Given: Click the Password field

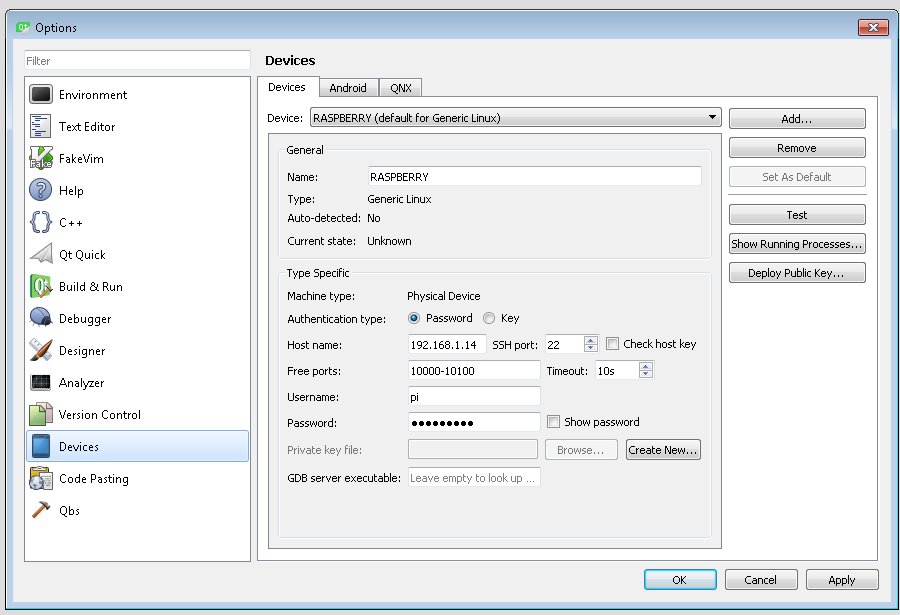Looking at the screenshot, I should [x=474, y=423].
